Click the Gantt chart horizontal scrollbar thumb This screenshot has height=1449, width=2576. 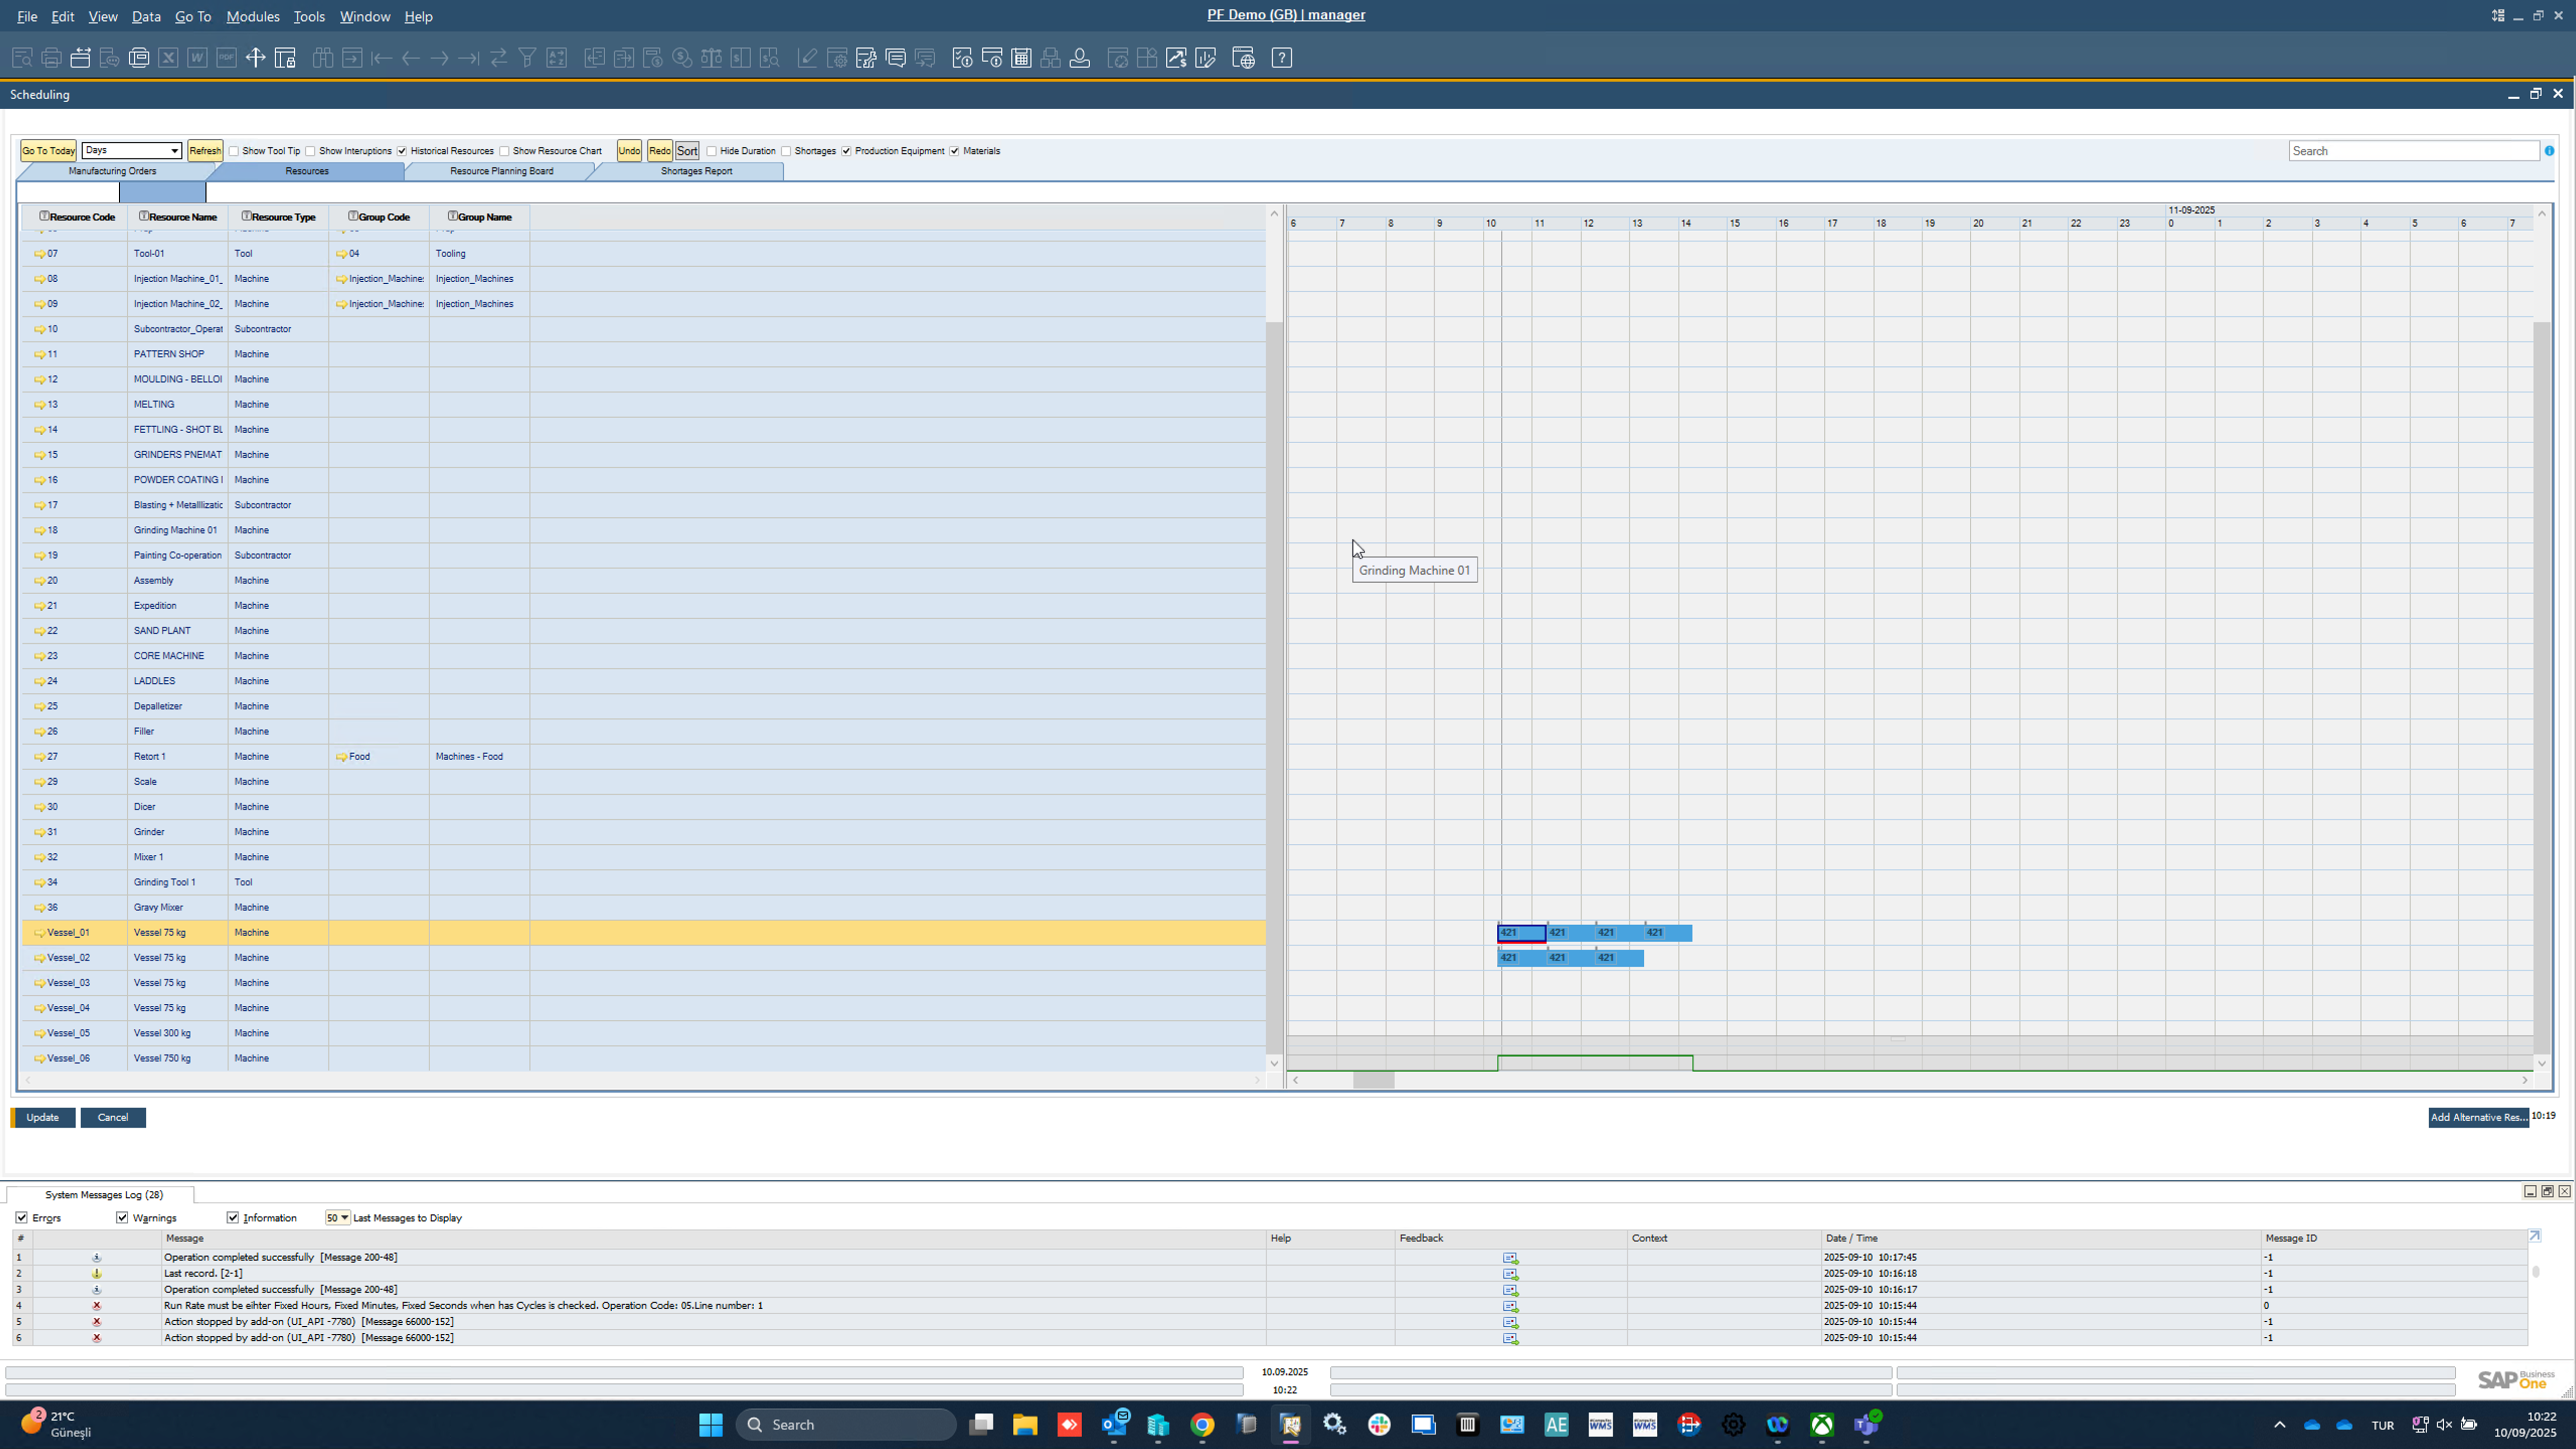[x=1373, y=1080]
